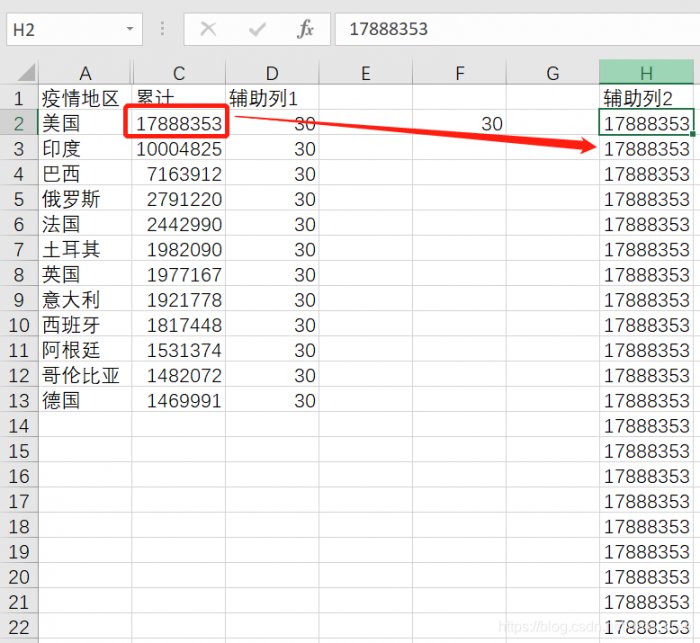
Task: Select column A header
Action: (x=85, y=73)
